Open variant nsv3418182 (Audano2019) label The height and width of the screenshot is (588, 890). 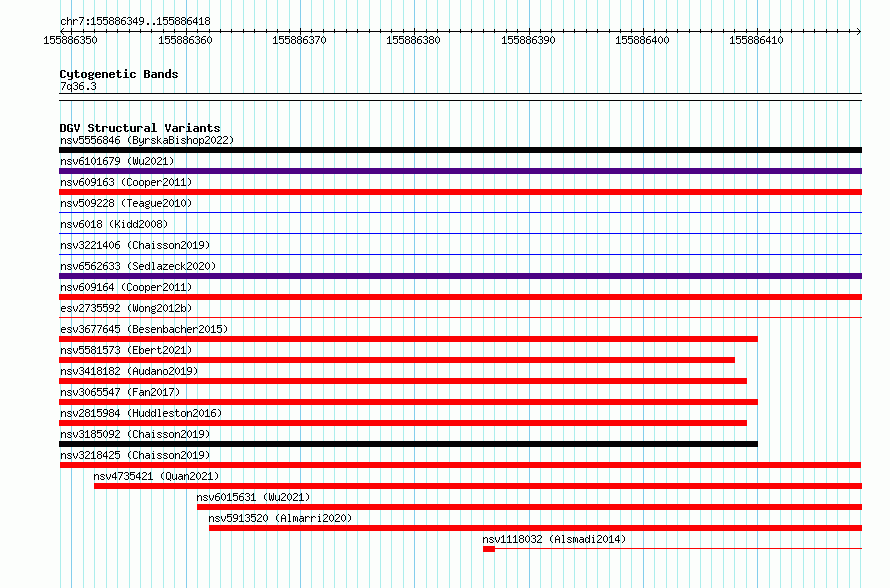pos(129,371)
